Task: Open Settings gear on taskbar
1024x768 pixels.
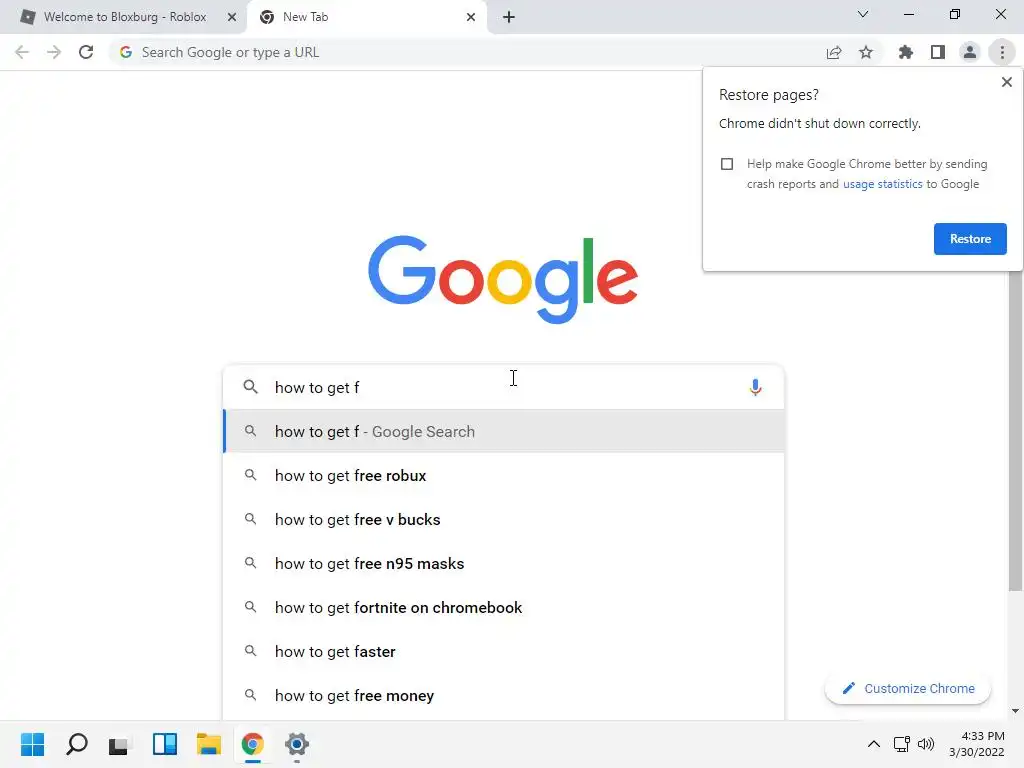Action: click(x=296, y=744)
